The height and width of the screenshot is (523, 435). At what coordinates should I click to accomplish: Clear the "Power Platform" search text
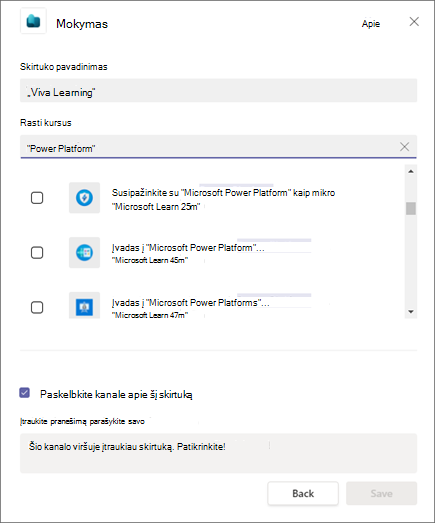point(404,146)
